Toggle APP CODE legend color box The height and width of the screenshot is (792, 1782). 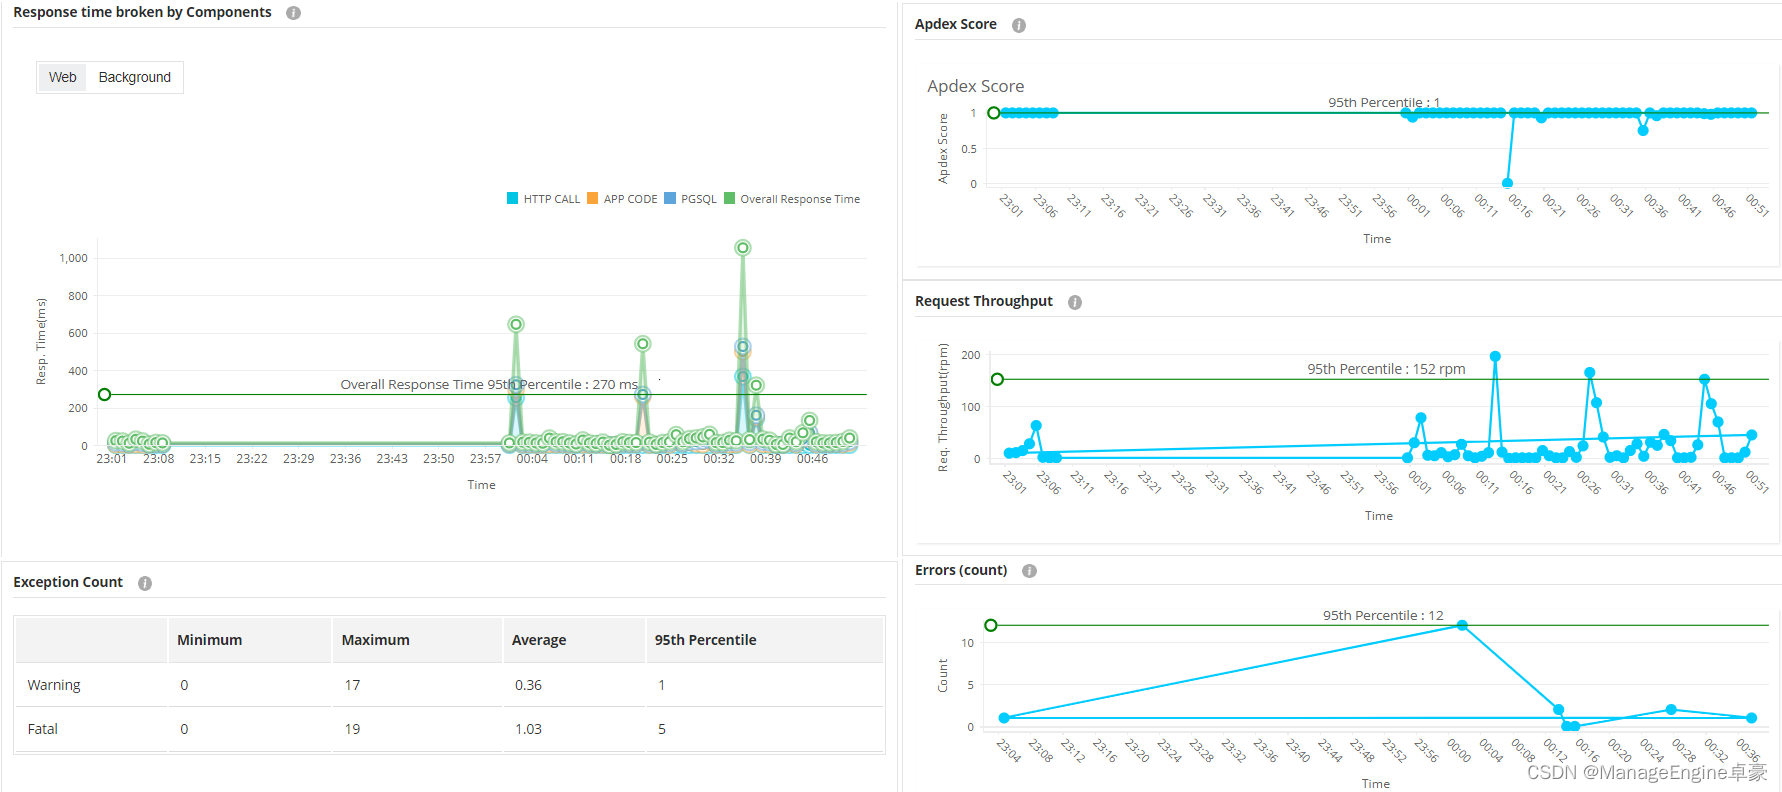[x=593, y=199]
